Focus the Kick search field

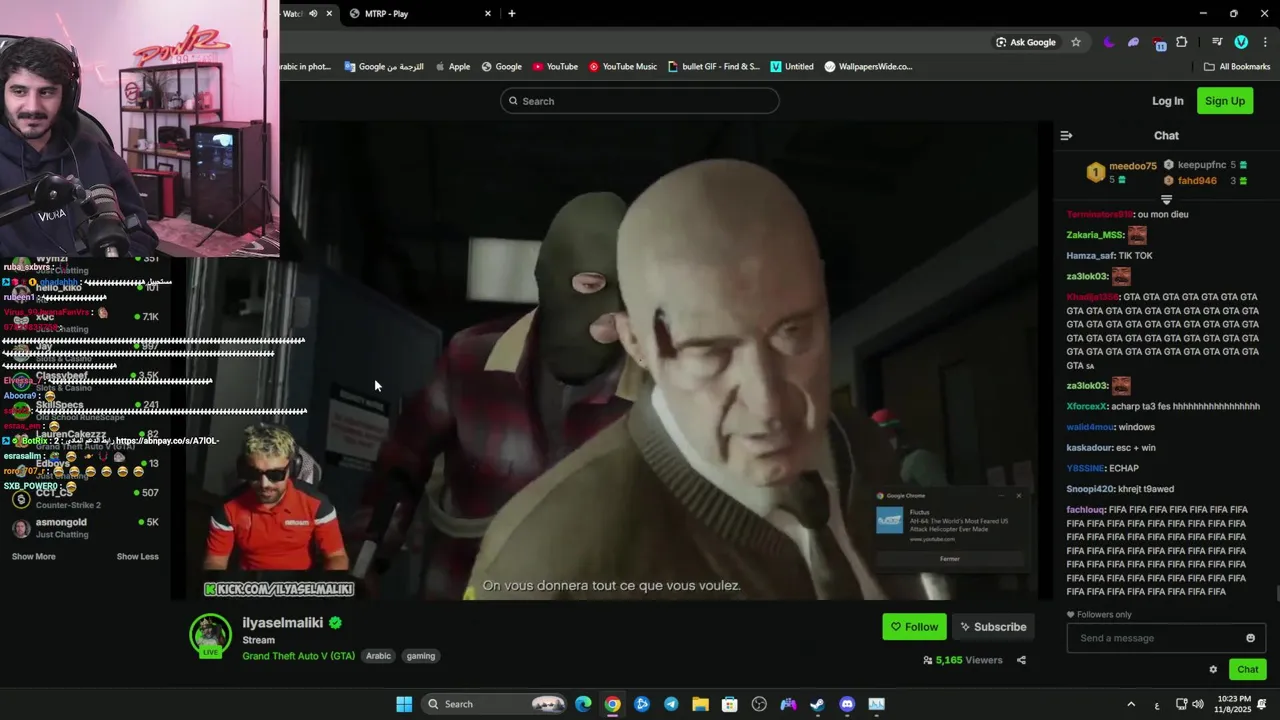(x=640, y=101)
